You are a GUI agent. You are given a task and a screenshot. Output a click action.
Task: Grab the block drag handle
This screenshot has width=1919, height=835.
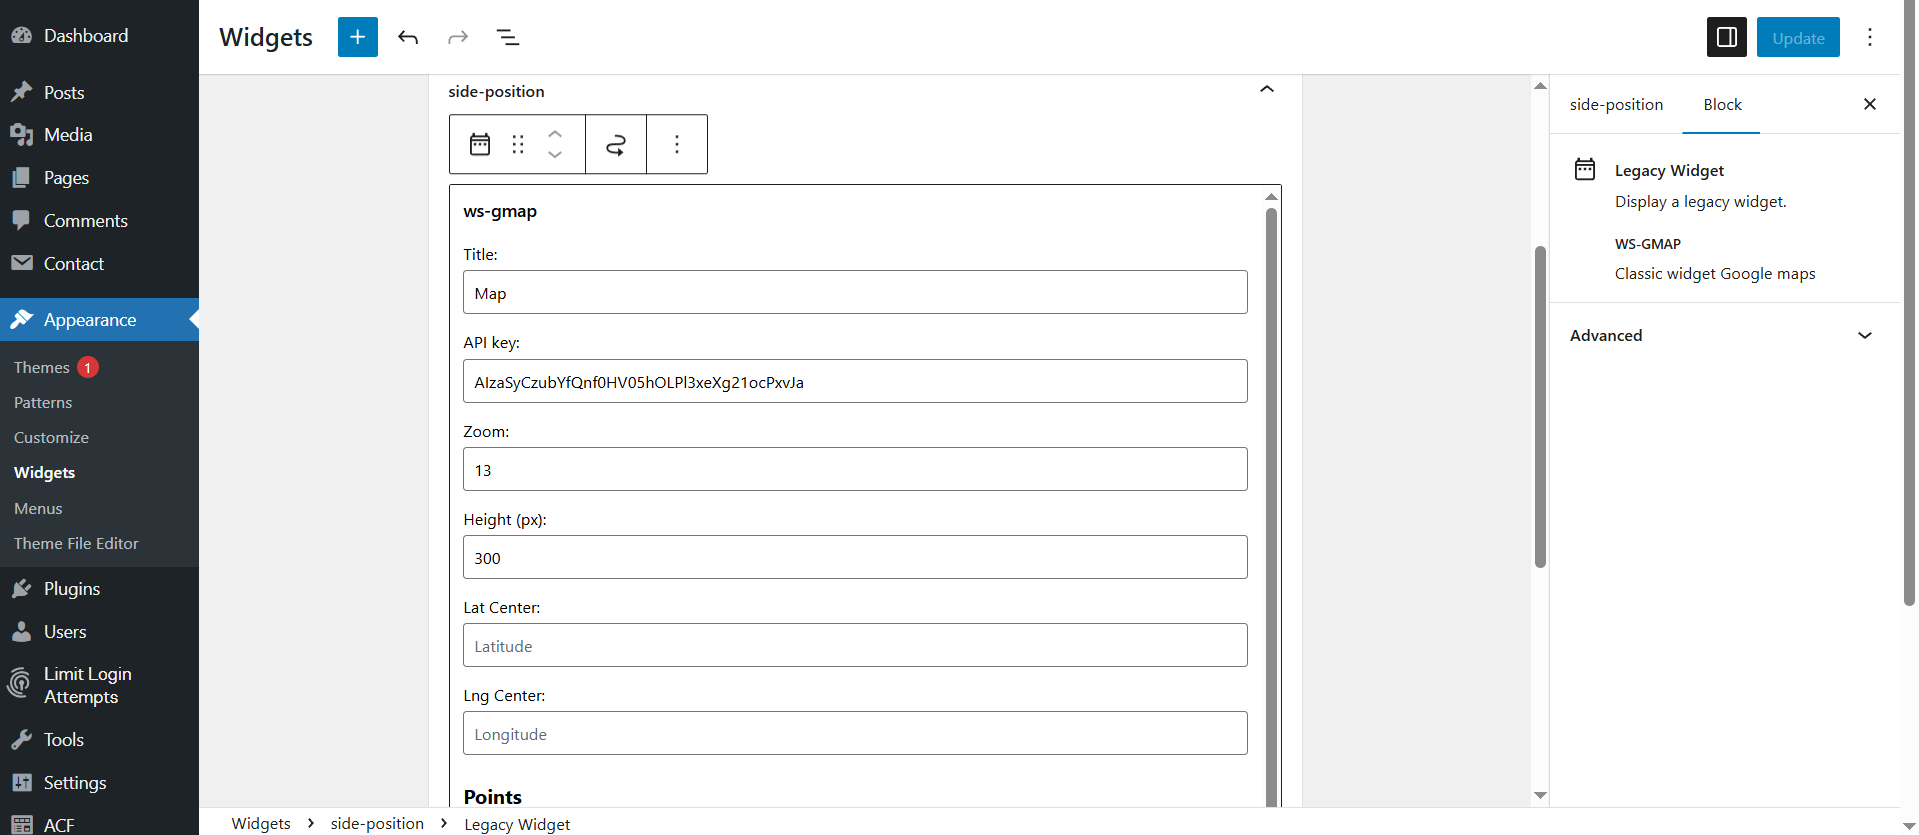coord(518,144)
